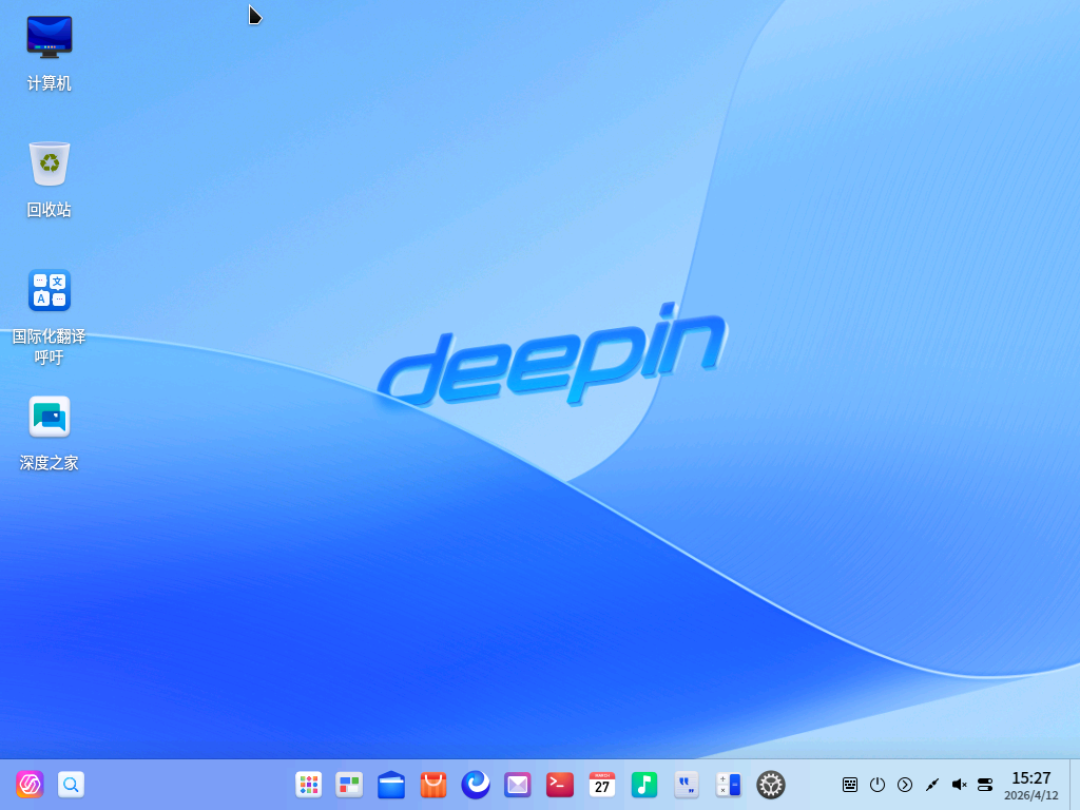The image size is (1080, 810).
Task: Open the onscreen keyboard tray icon
Action: point(850,785)
